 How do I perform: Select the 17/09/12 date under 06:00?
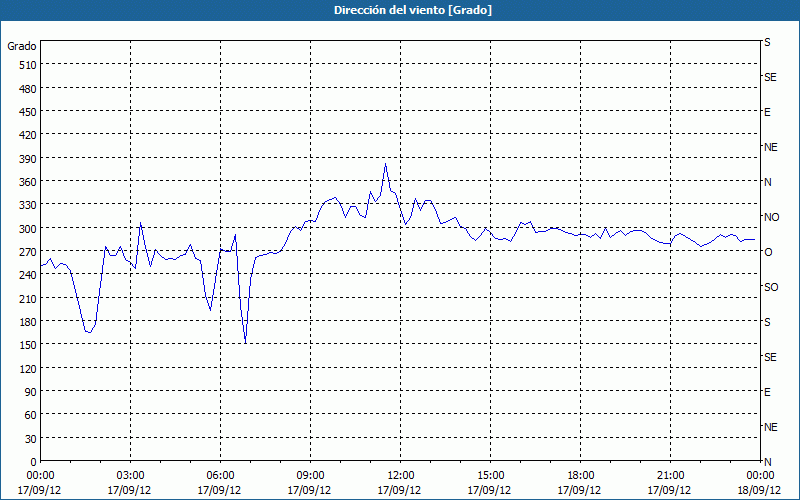pos(220,490)
